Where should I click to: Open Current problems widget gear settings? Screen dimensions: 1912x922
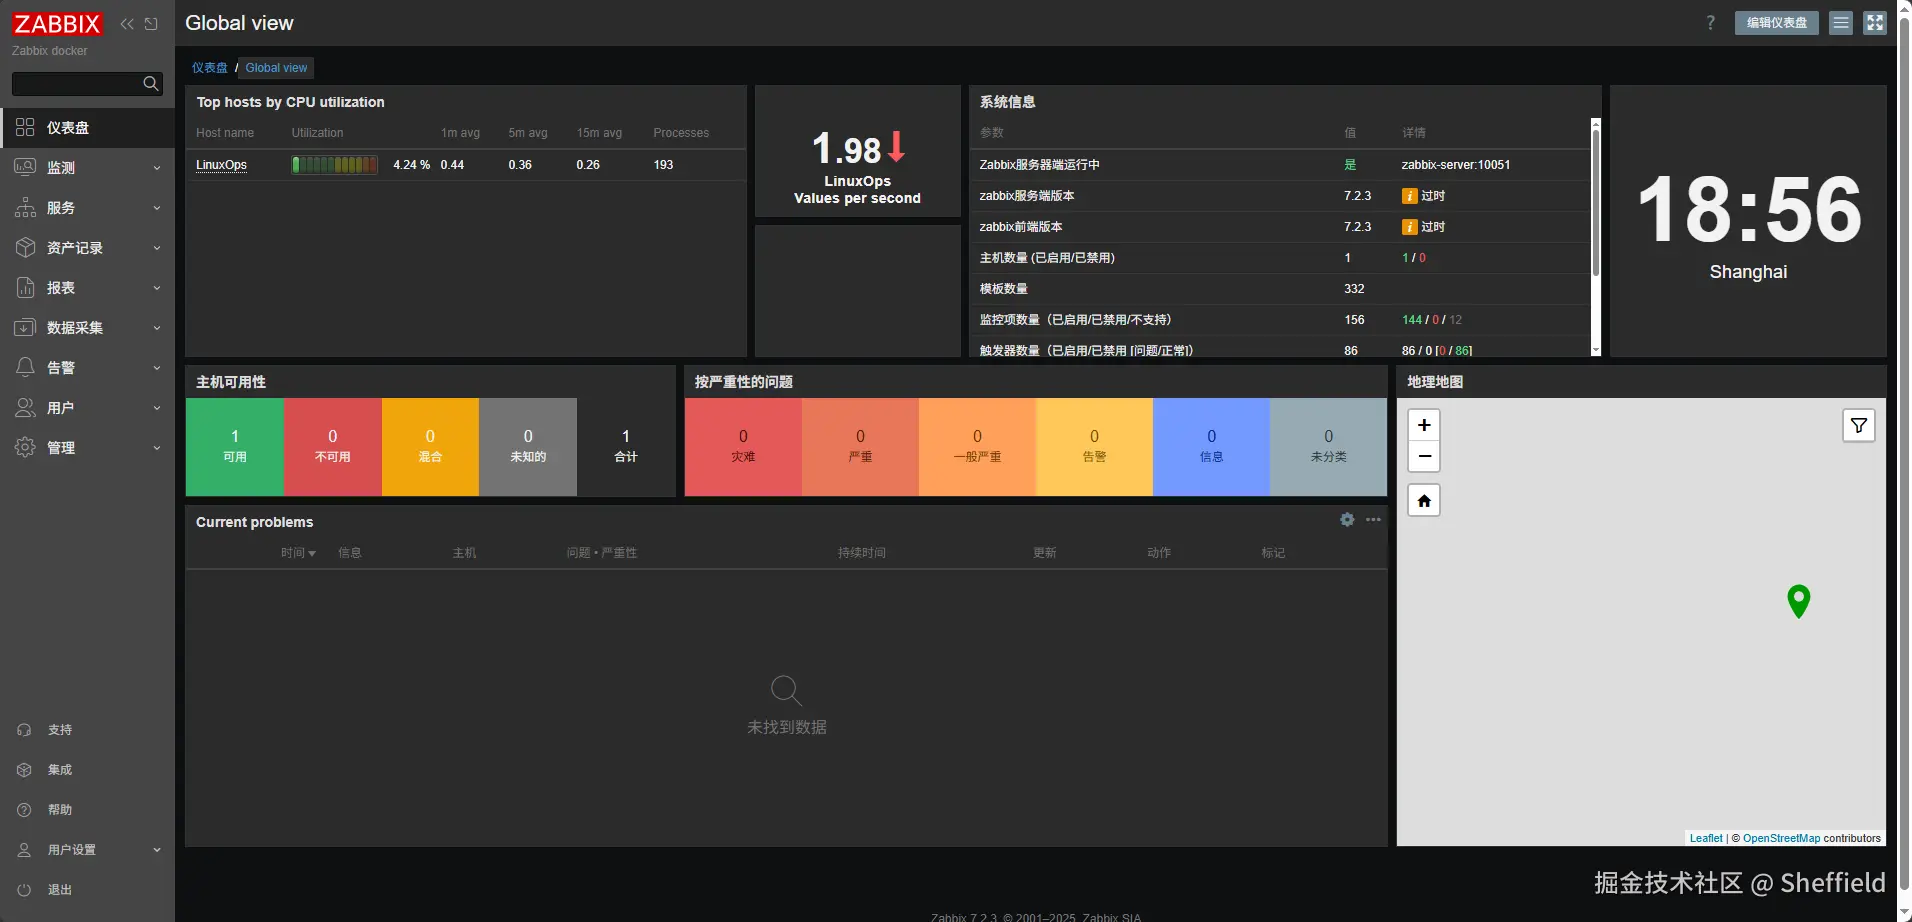click(x=1347, y=520)
